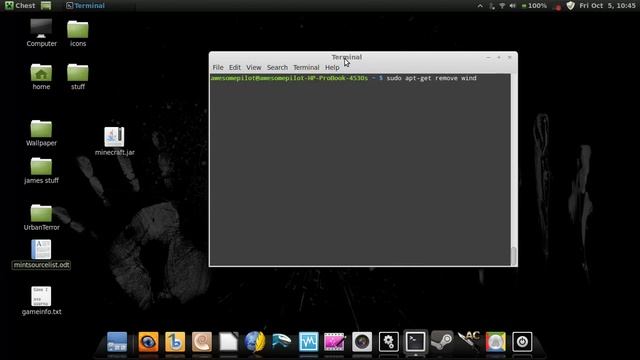Viewport: 640px width, 360px height.
Task: Open the Search menu in Terminal
Action: [x=277, y=67]
